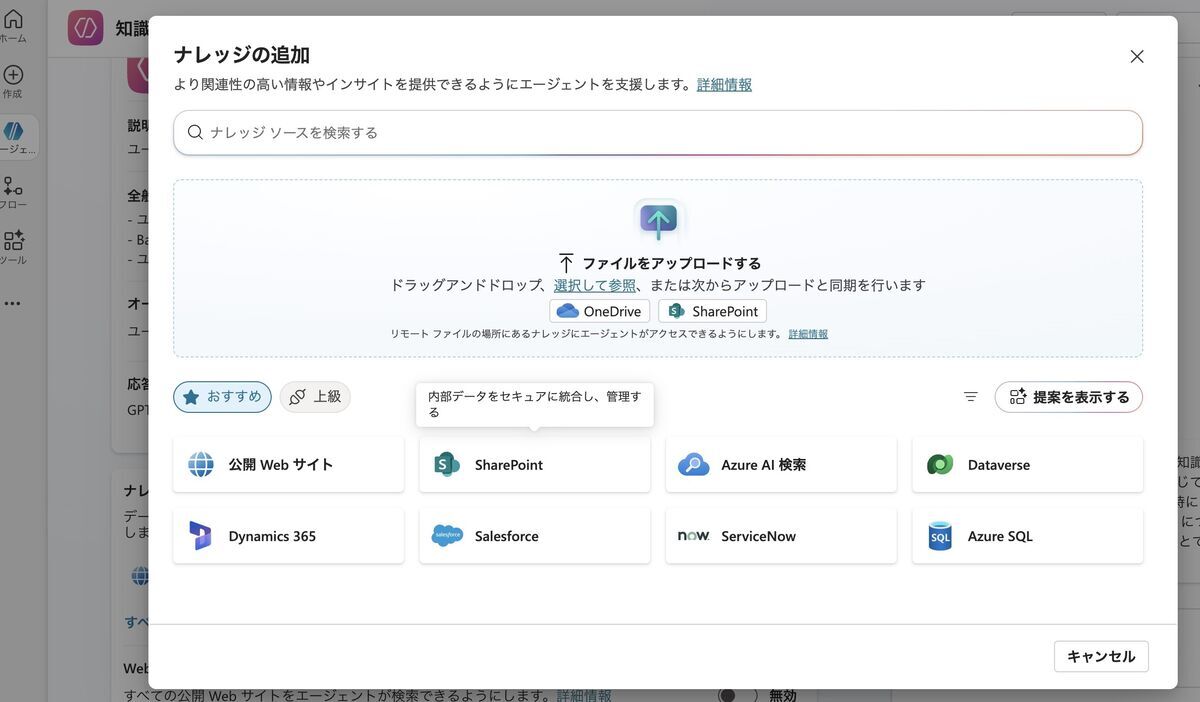
Task: Select the おすすめ tab
Action: click(222, 397)
